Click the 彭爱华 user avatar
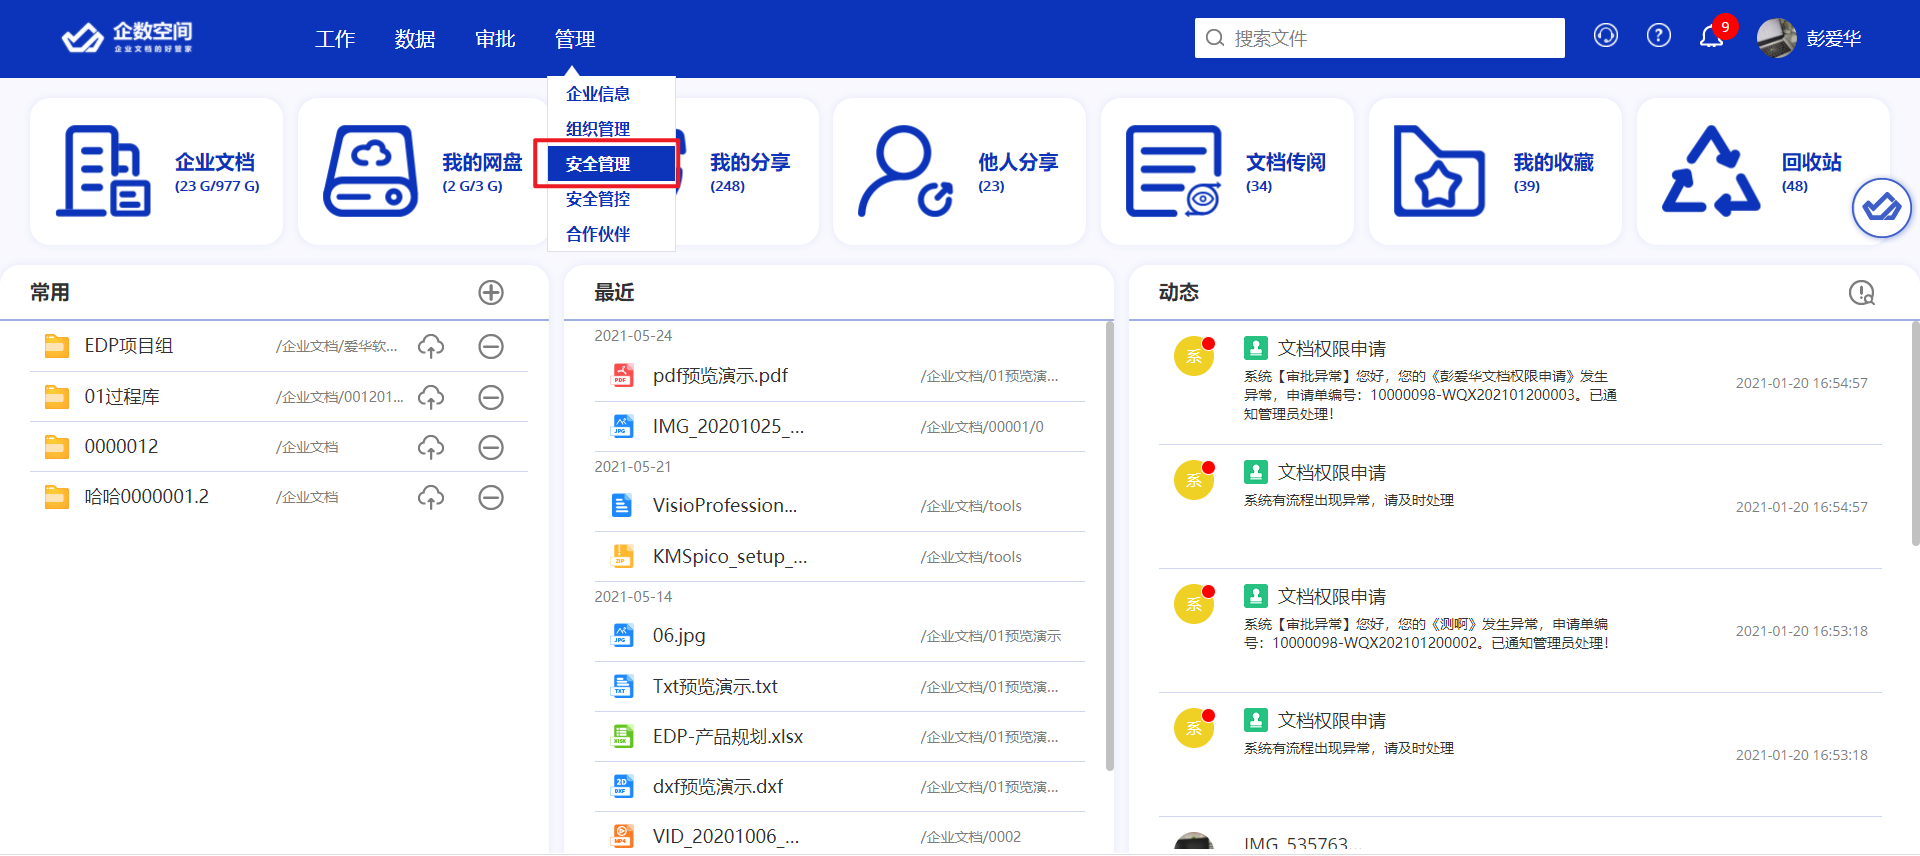Image resolution: width=1920 pixels, height=856 pixels. tap(1776, 38)
